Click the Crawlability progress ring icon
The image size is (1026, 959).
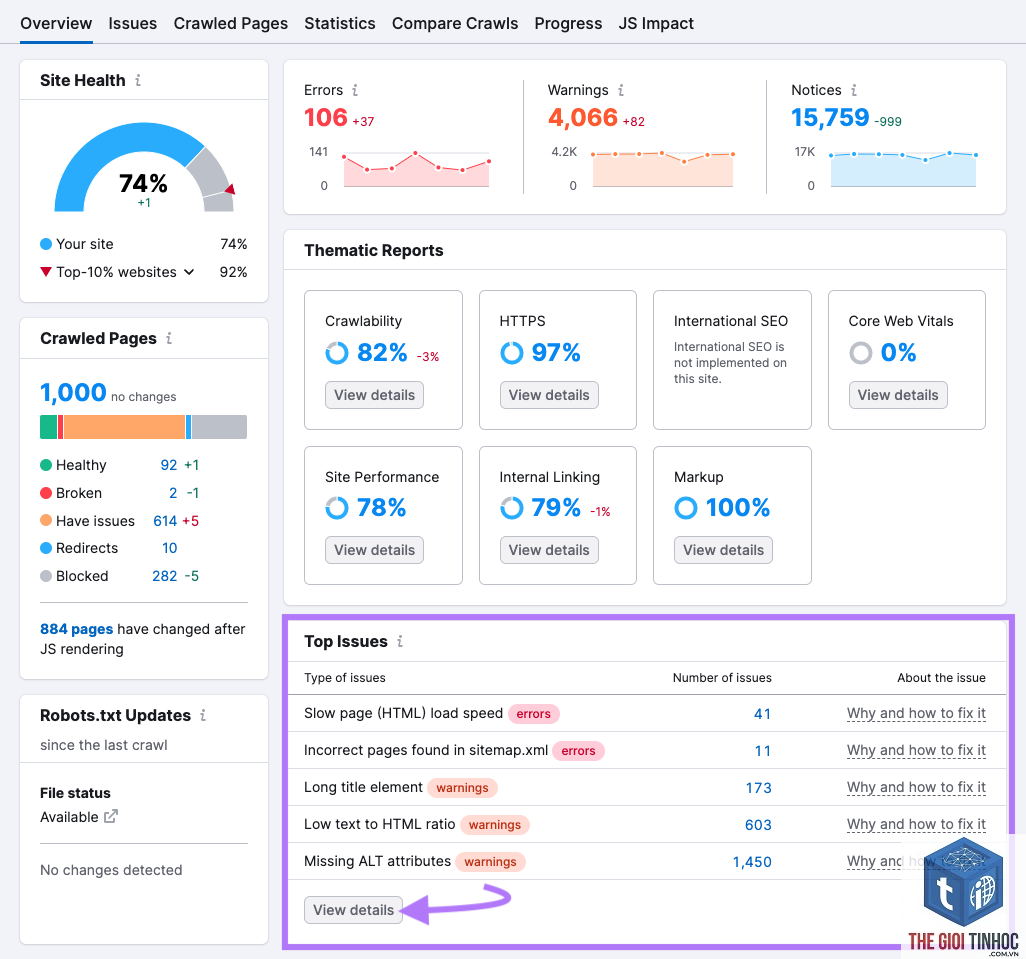point(337,353)
